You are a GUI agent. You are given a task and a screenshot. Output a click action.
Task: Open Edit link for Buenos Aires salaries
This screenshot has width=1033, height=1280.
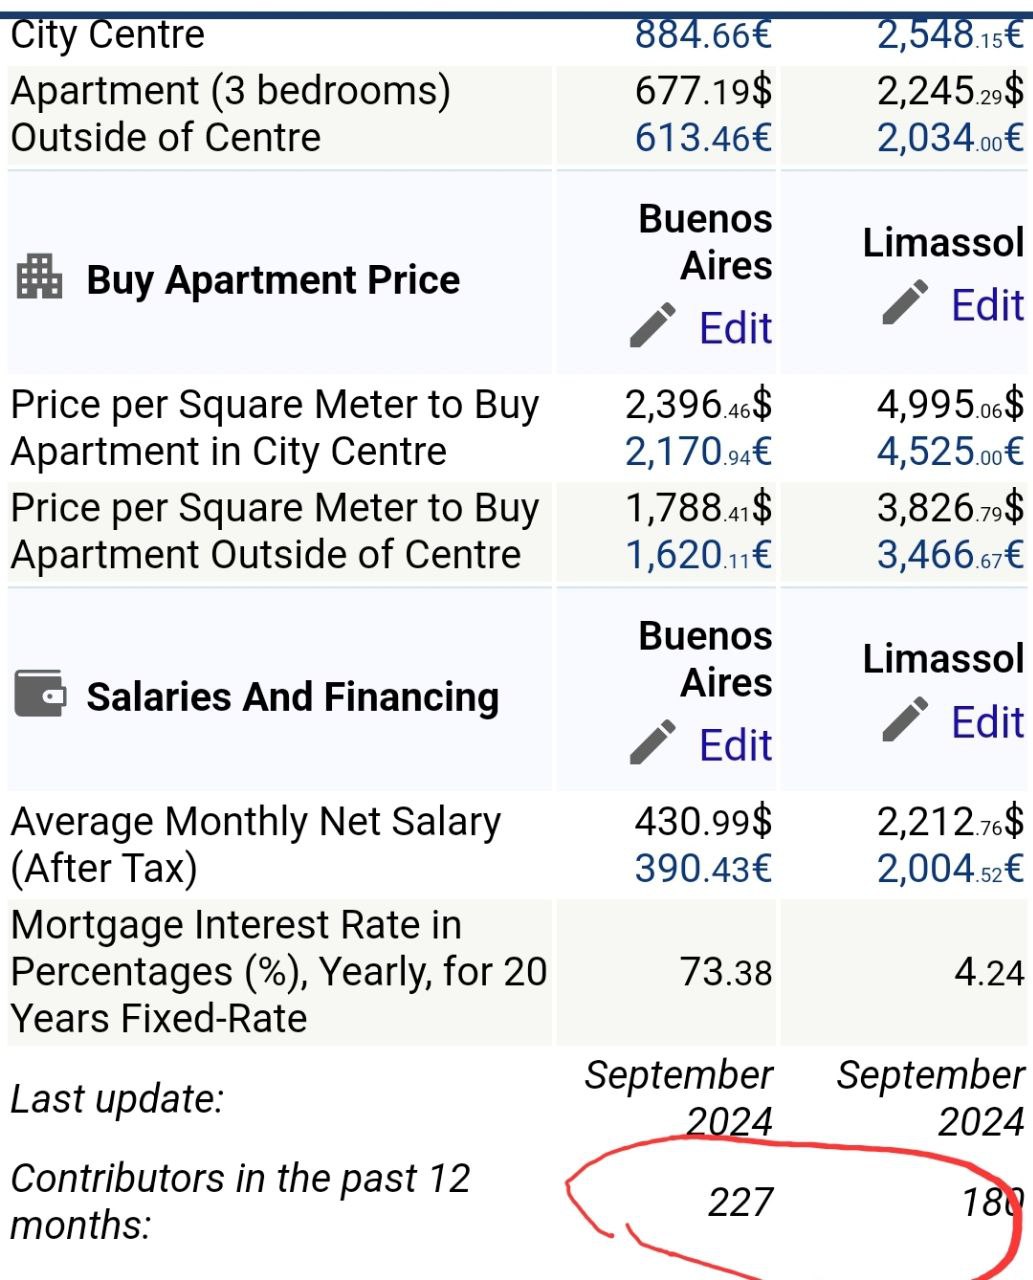735,745
